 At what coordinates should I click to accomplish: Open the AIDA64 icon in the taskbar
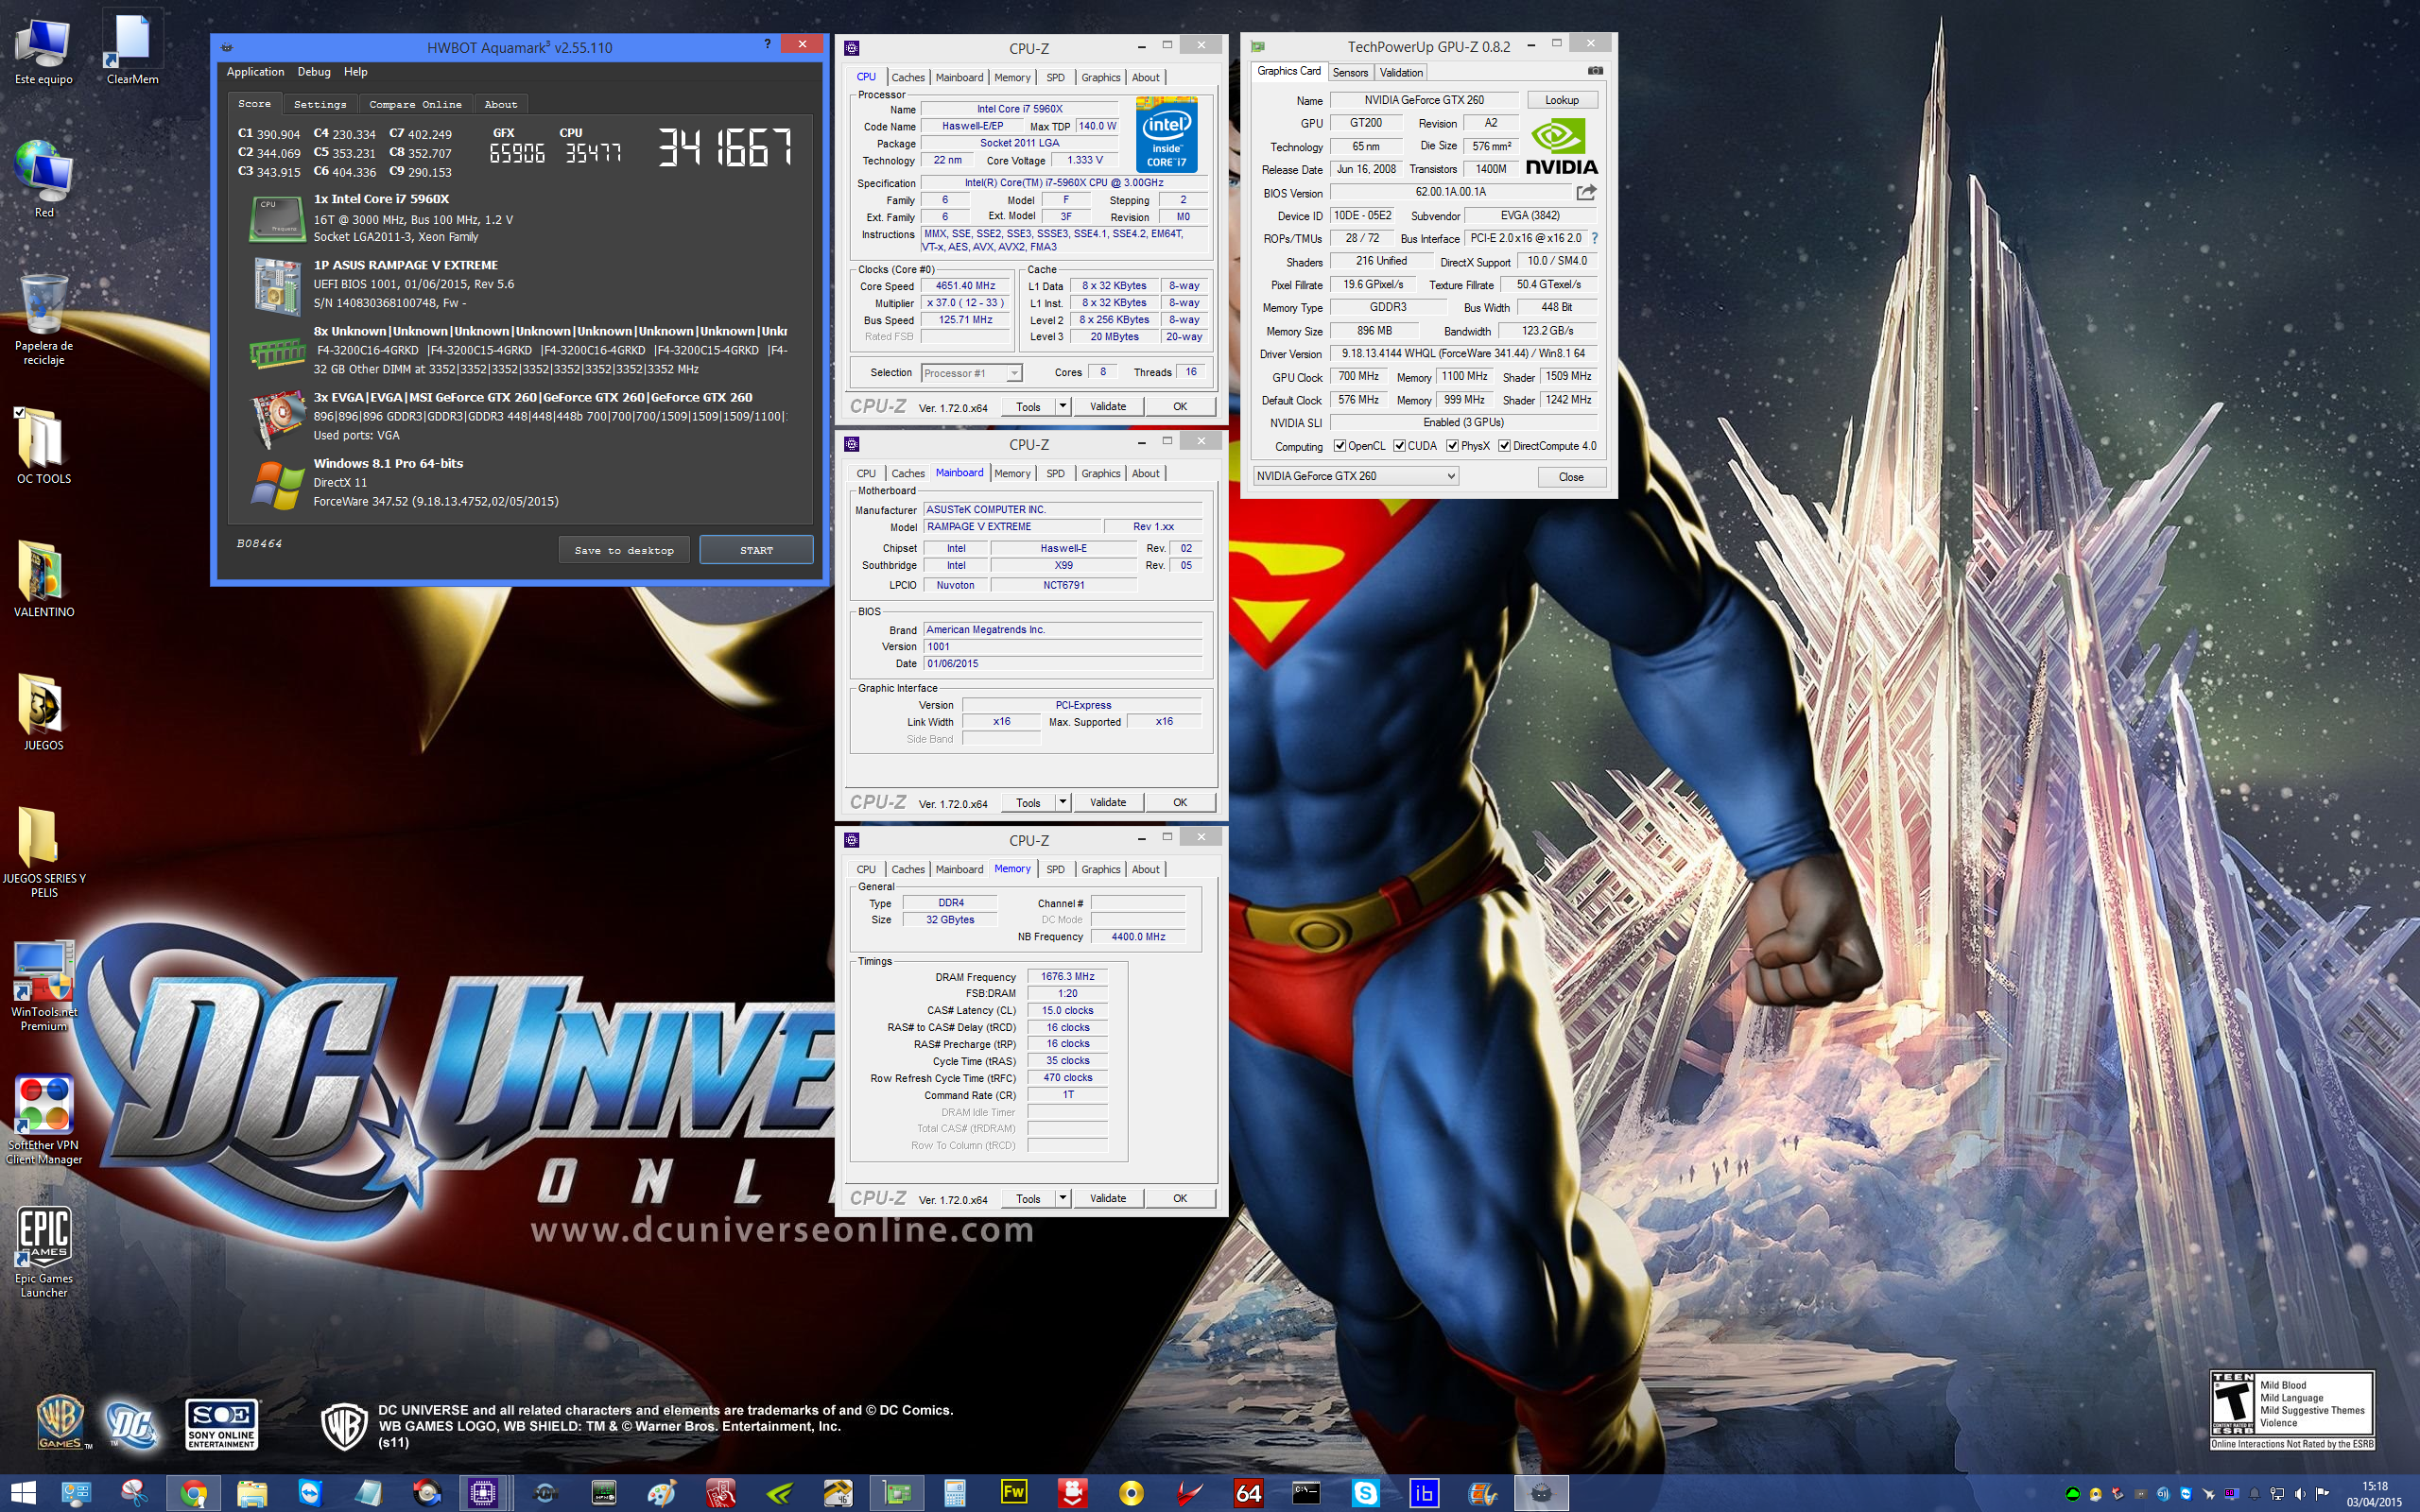[1248, 1493]
